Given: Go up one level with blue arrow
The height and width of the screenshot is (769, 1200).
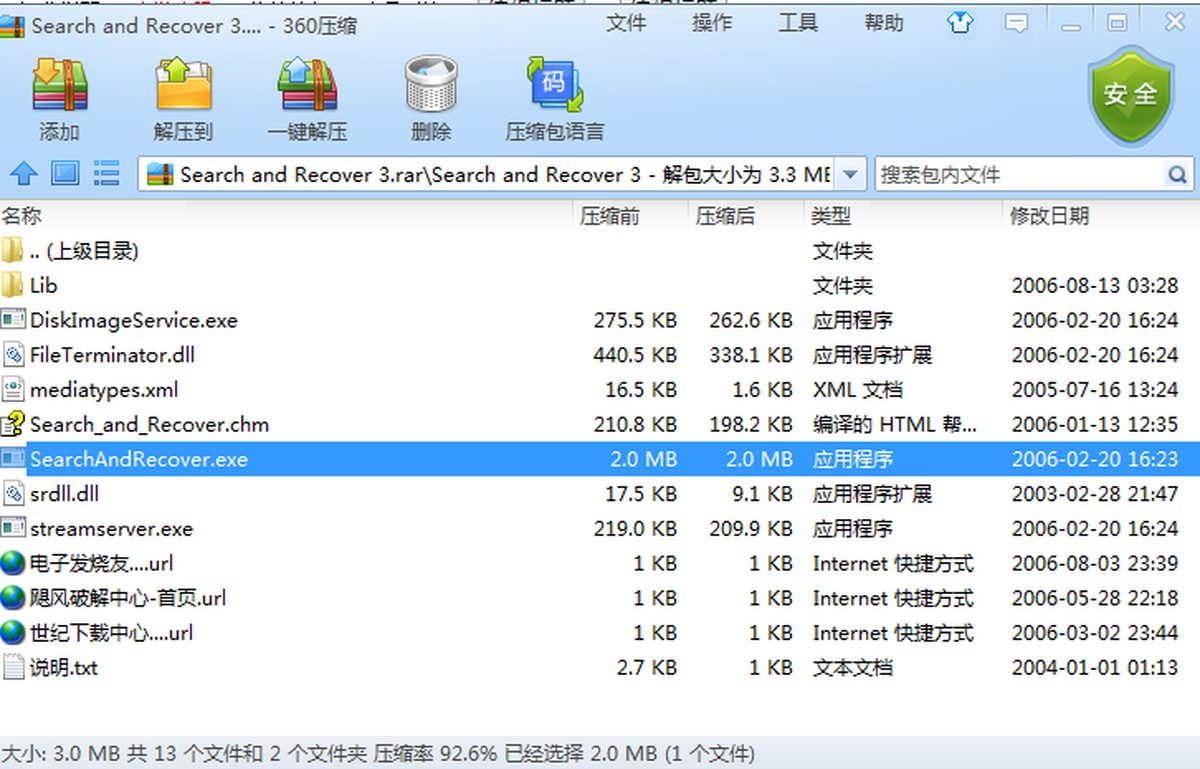Looking at the screenshot, I should pos(23,174).
